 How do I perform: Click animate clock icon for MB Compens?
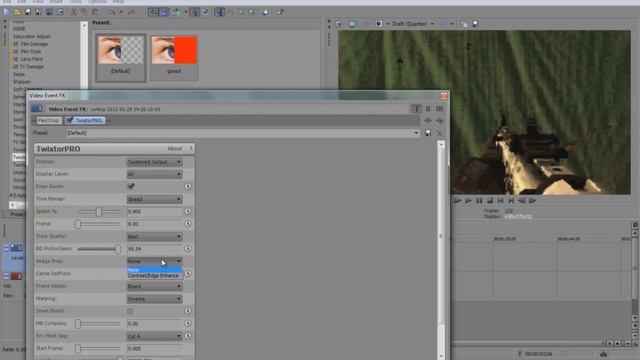187,323
